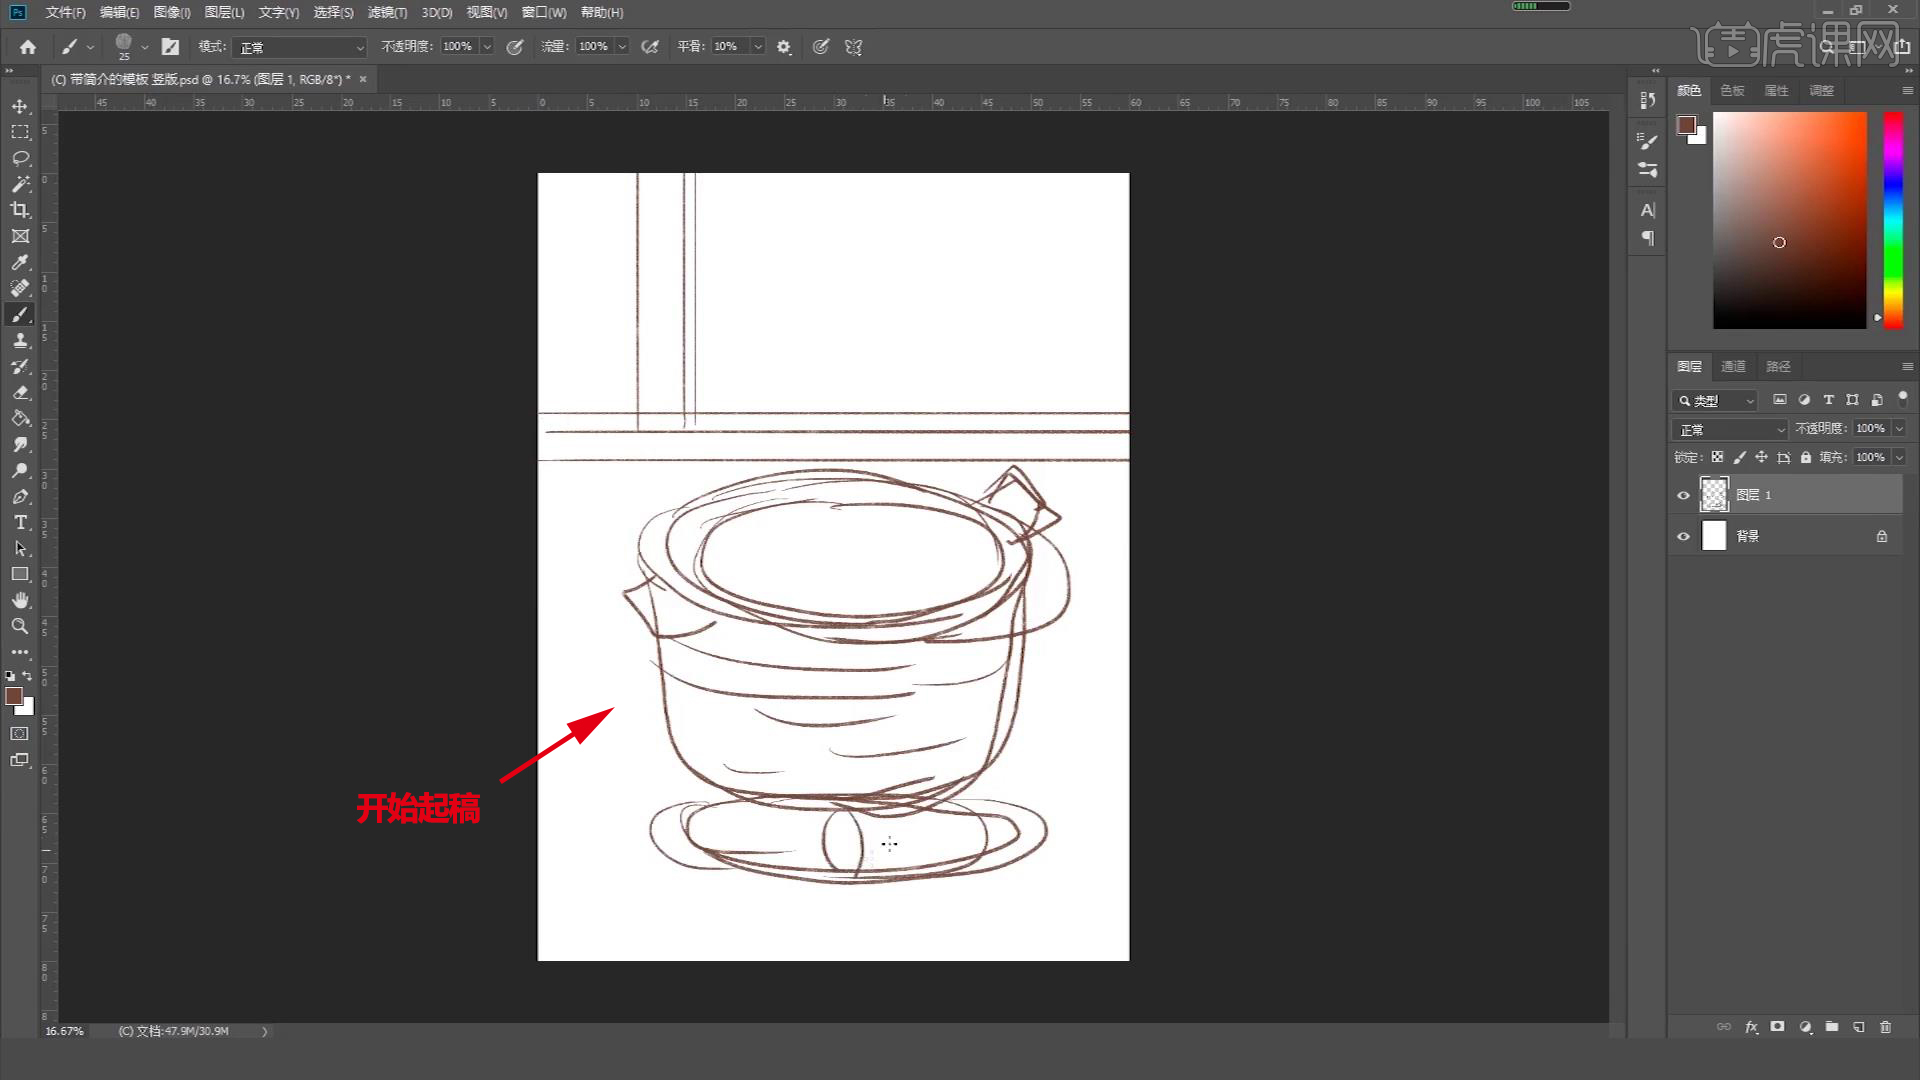Image resolution: width=1920 pixels, height=1080 pixels.
Task: Select the Move tool
Action: point(20,106)
